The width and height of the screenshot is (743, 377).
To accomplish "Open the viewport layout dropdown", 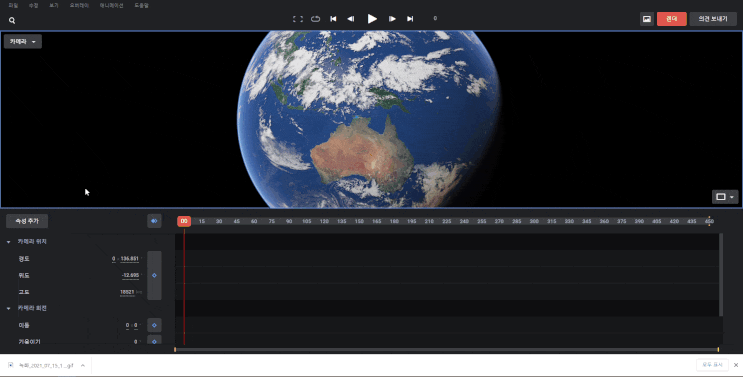I will pos(725,197).
